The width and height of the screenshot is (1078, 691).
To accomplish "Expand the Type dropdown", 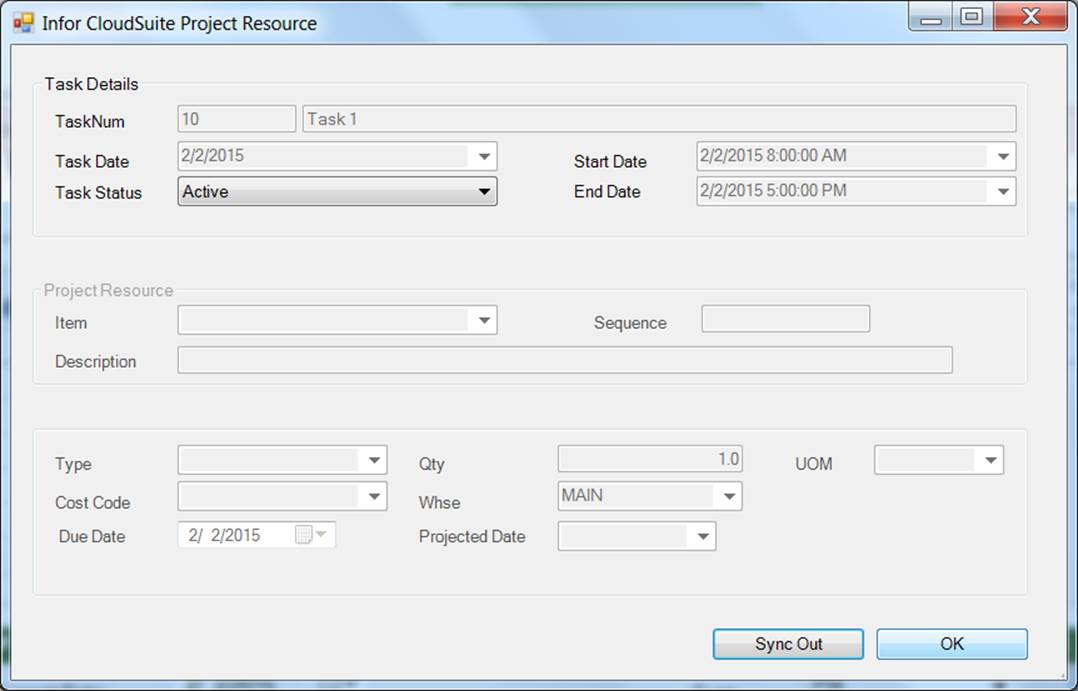I will pyautogui.click(x=374, y=460).
